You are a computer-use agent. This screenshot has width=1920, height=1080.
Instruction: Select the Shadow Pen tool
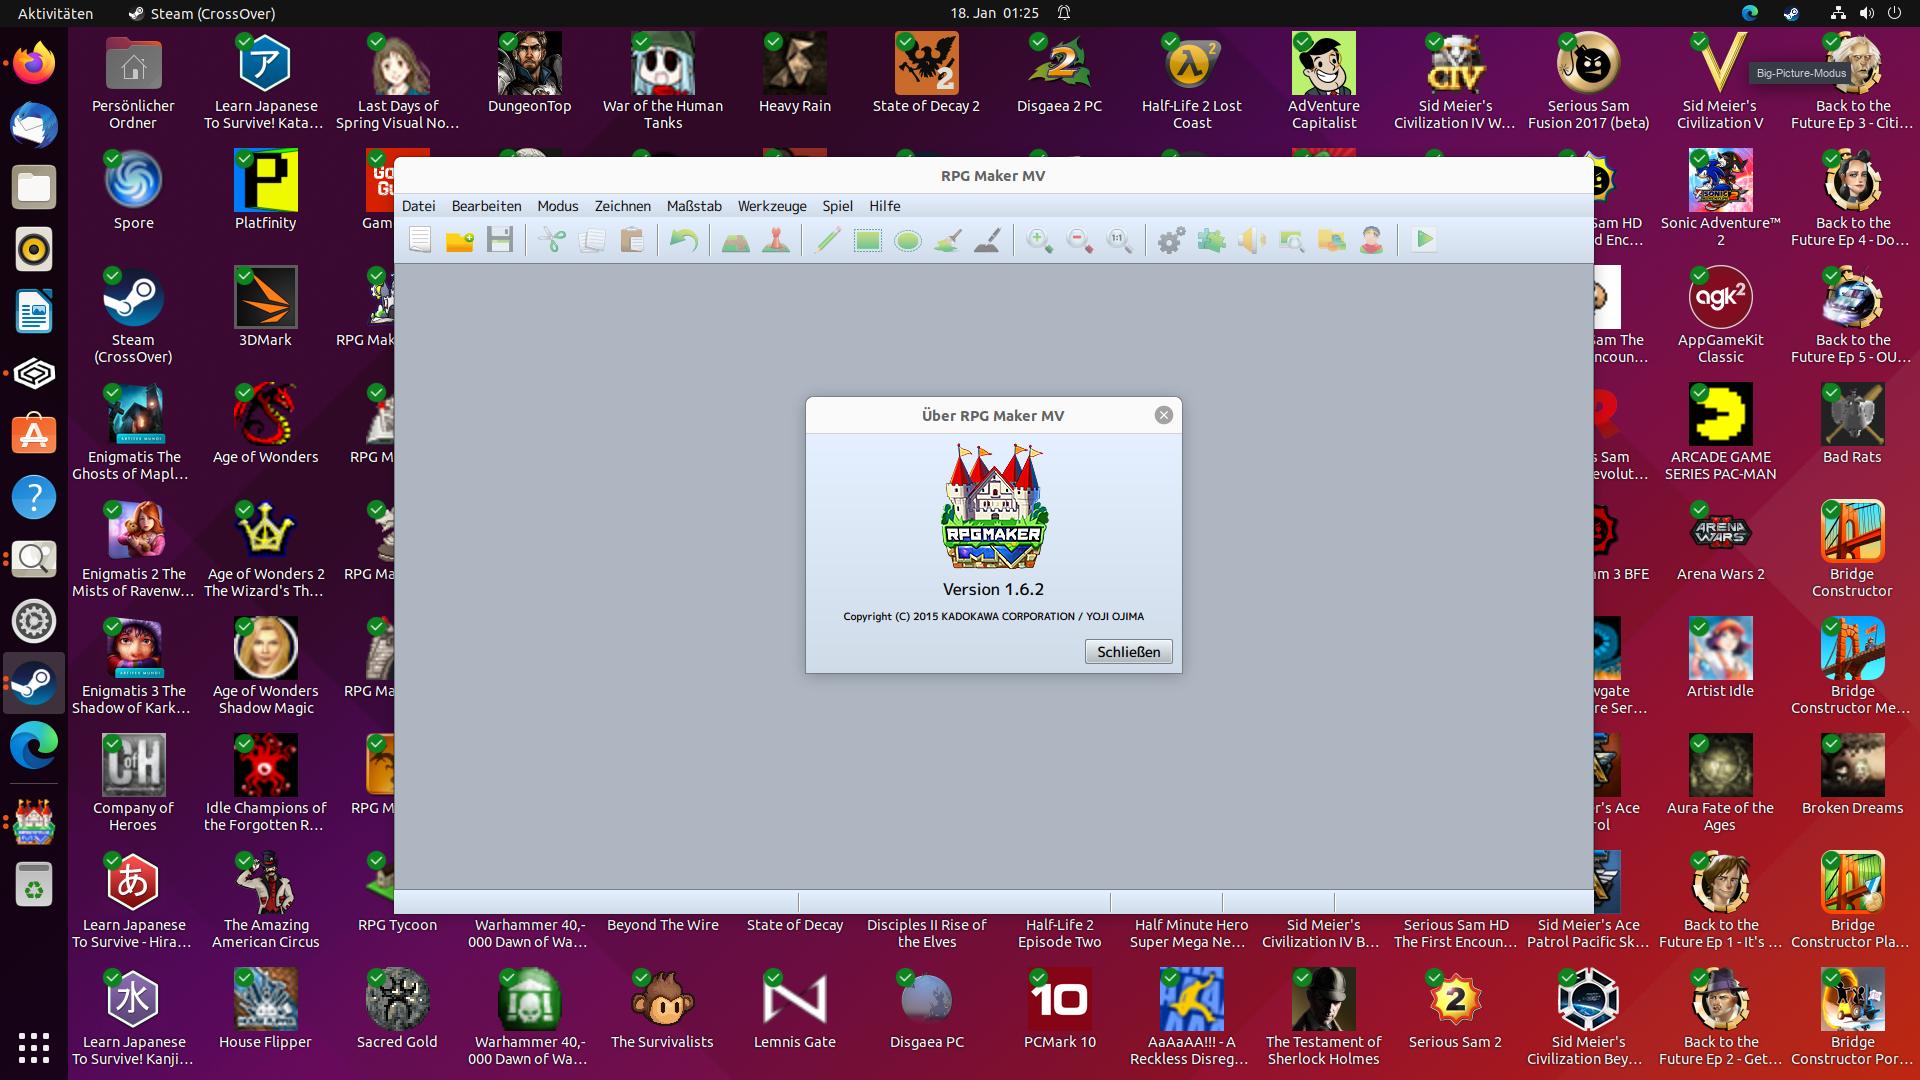click(x=988, y=240)
